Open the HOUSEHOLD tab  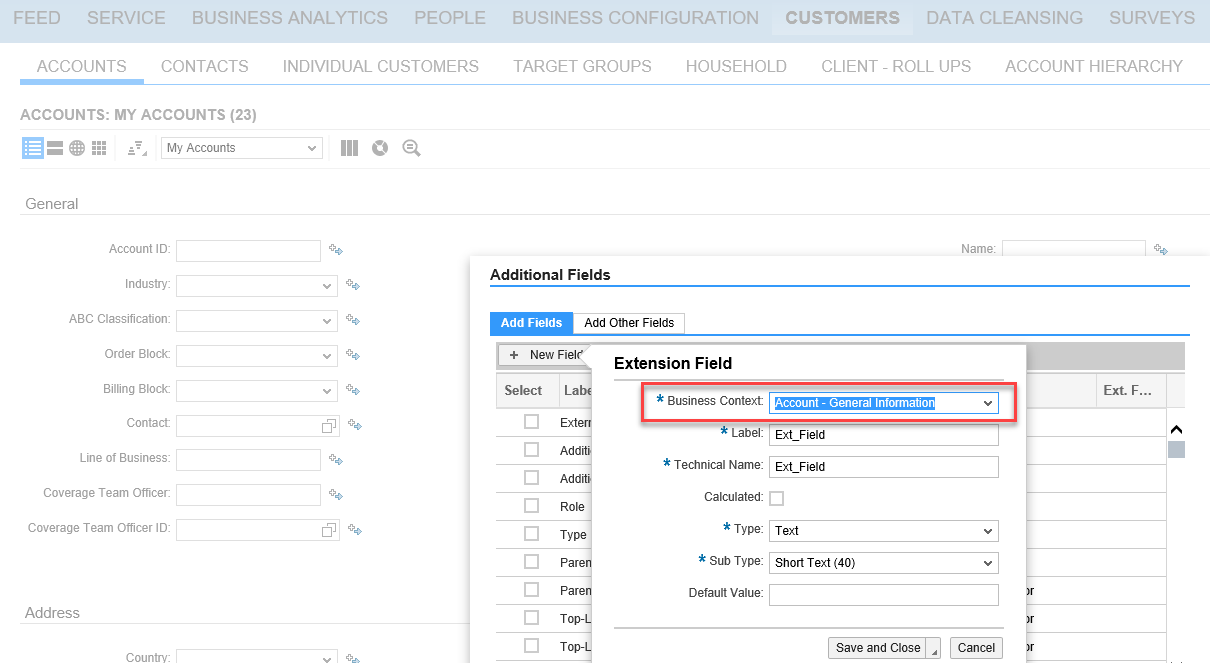click(x=736, y=66)
